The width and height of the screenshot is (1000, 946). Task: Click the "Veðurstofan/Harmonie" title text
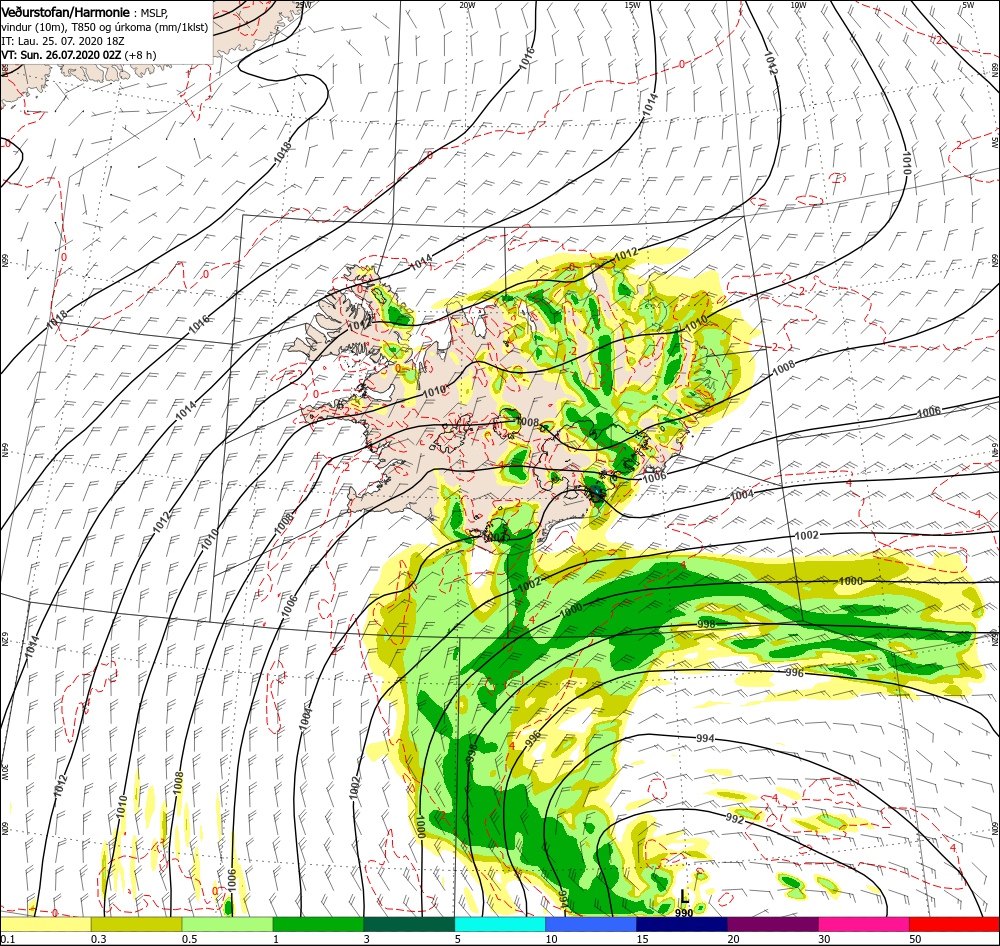pyautogui.click(x=65, y=12)
